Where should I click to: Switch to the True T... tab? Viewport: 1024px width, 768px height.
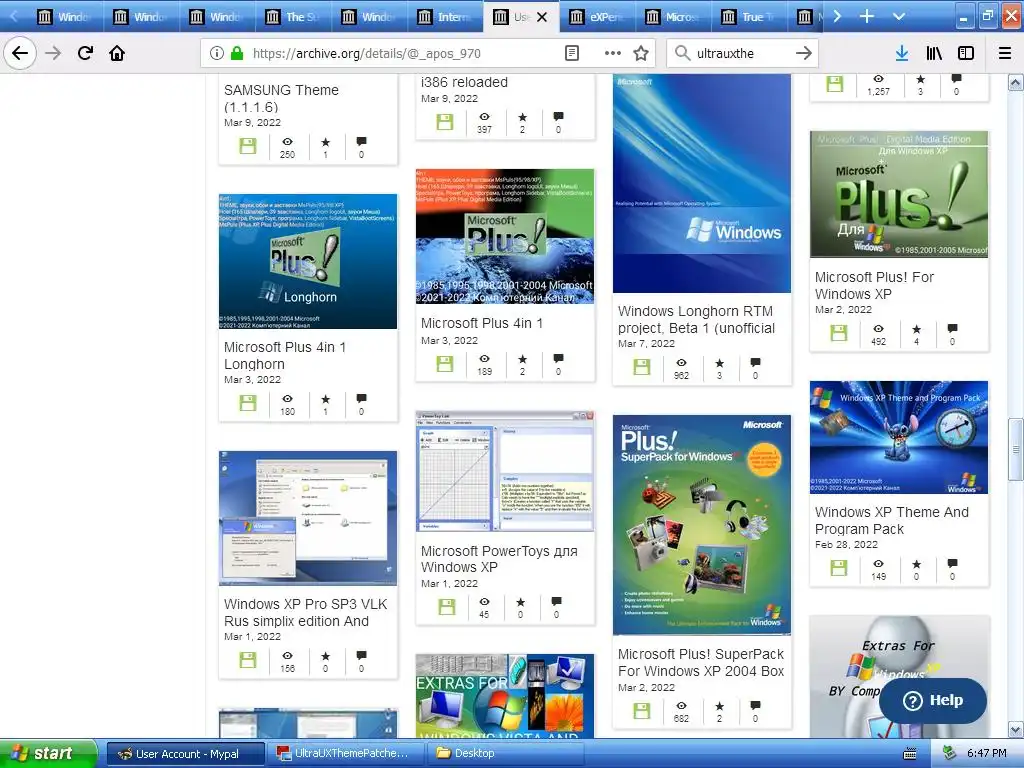click(x=750, y=17)
